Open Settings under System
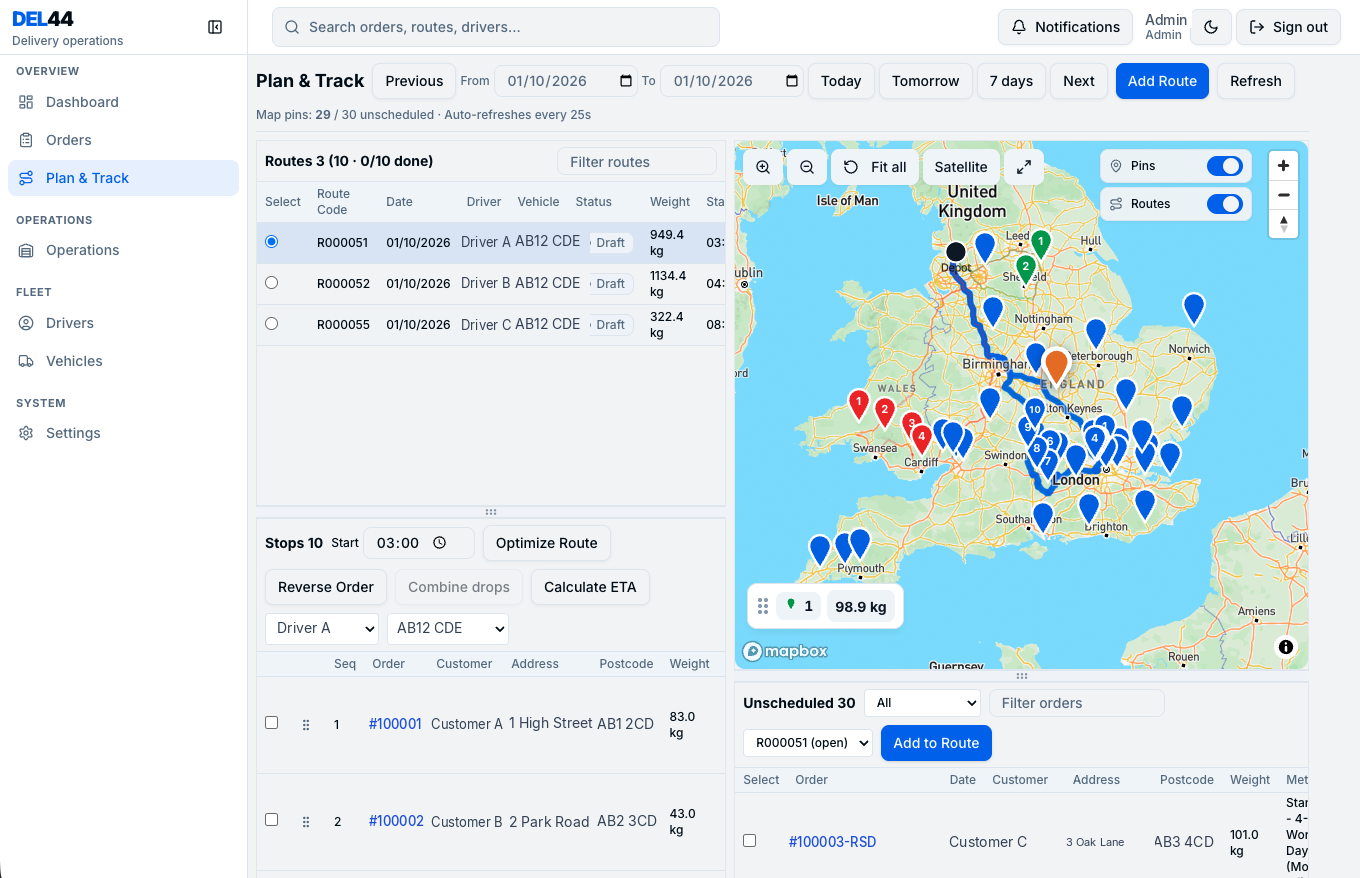This screenshot has height=878, width=1360. (x=123, y=433)
